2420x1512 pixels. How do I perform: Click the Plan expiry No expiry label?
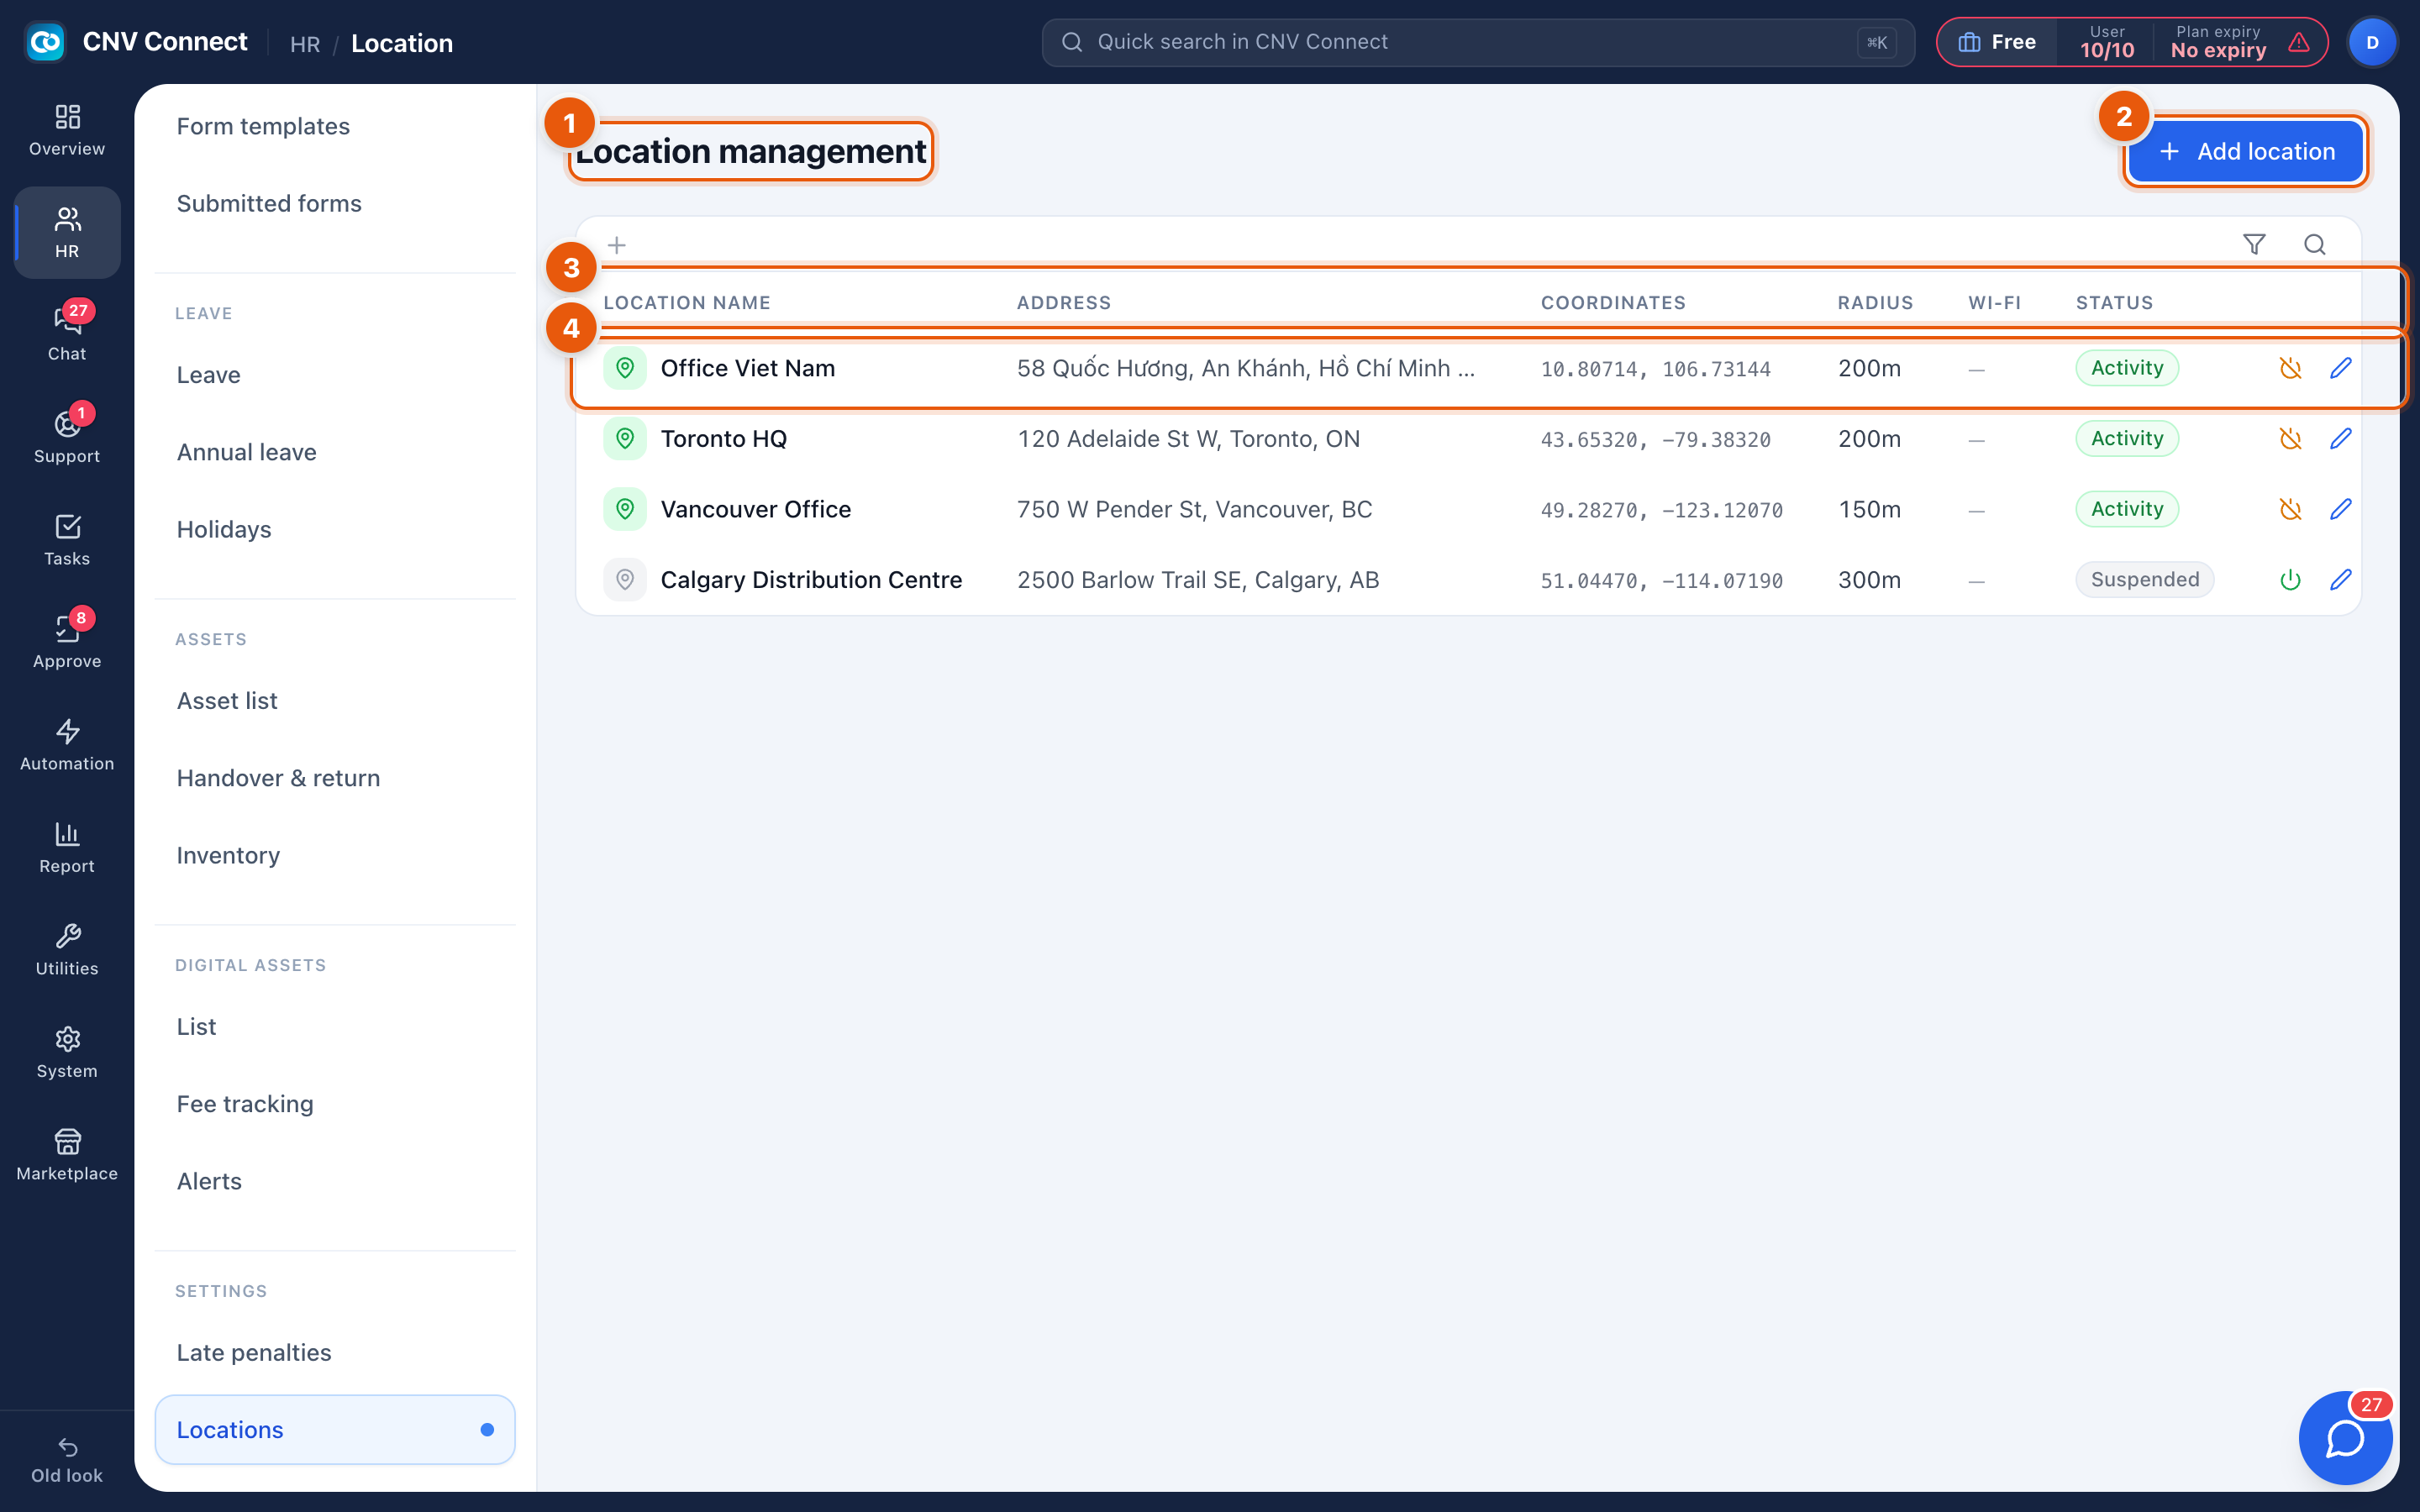2218,42
